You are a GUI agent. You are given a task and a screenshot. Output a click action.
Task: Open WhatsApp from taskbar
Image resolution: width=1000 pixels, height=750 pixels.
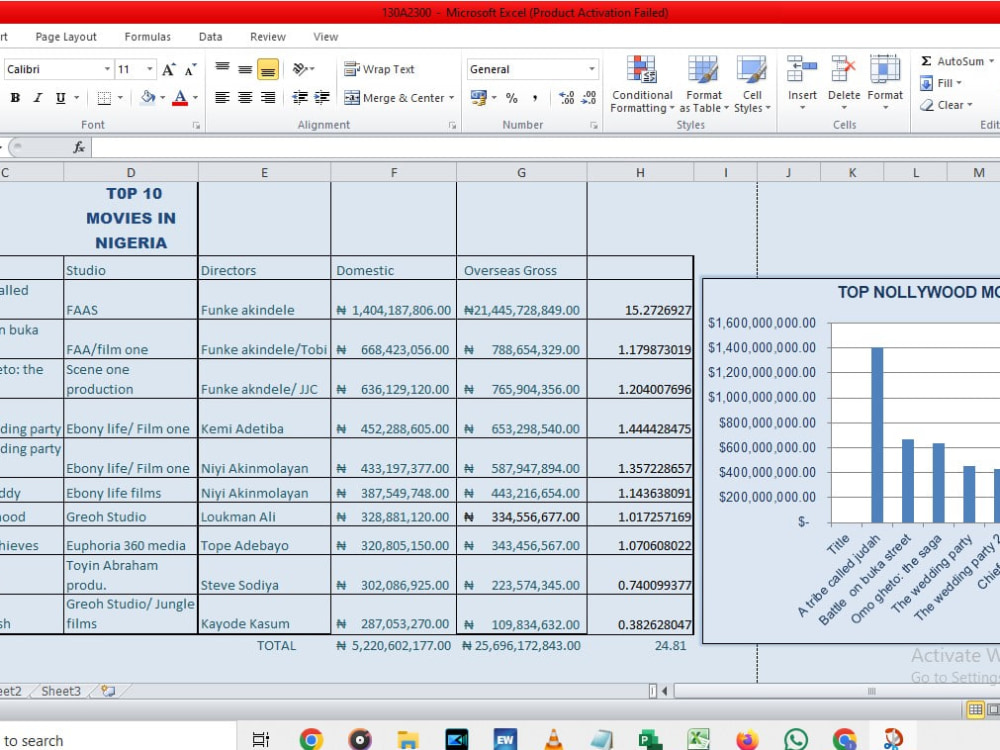tap(796, 740)
